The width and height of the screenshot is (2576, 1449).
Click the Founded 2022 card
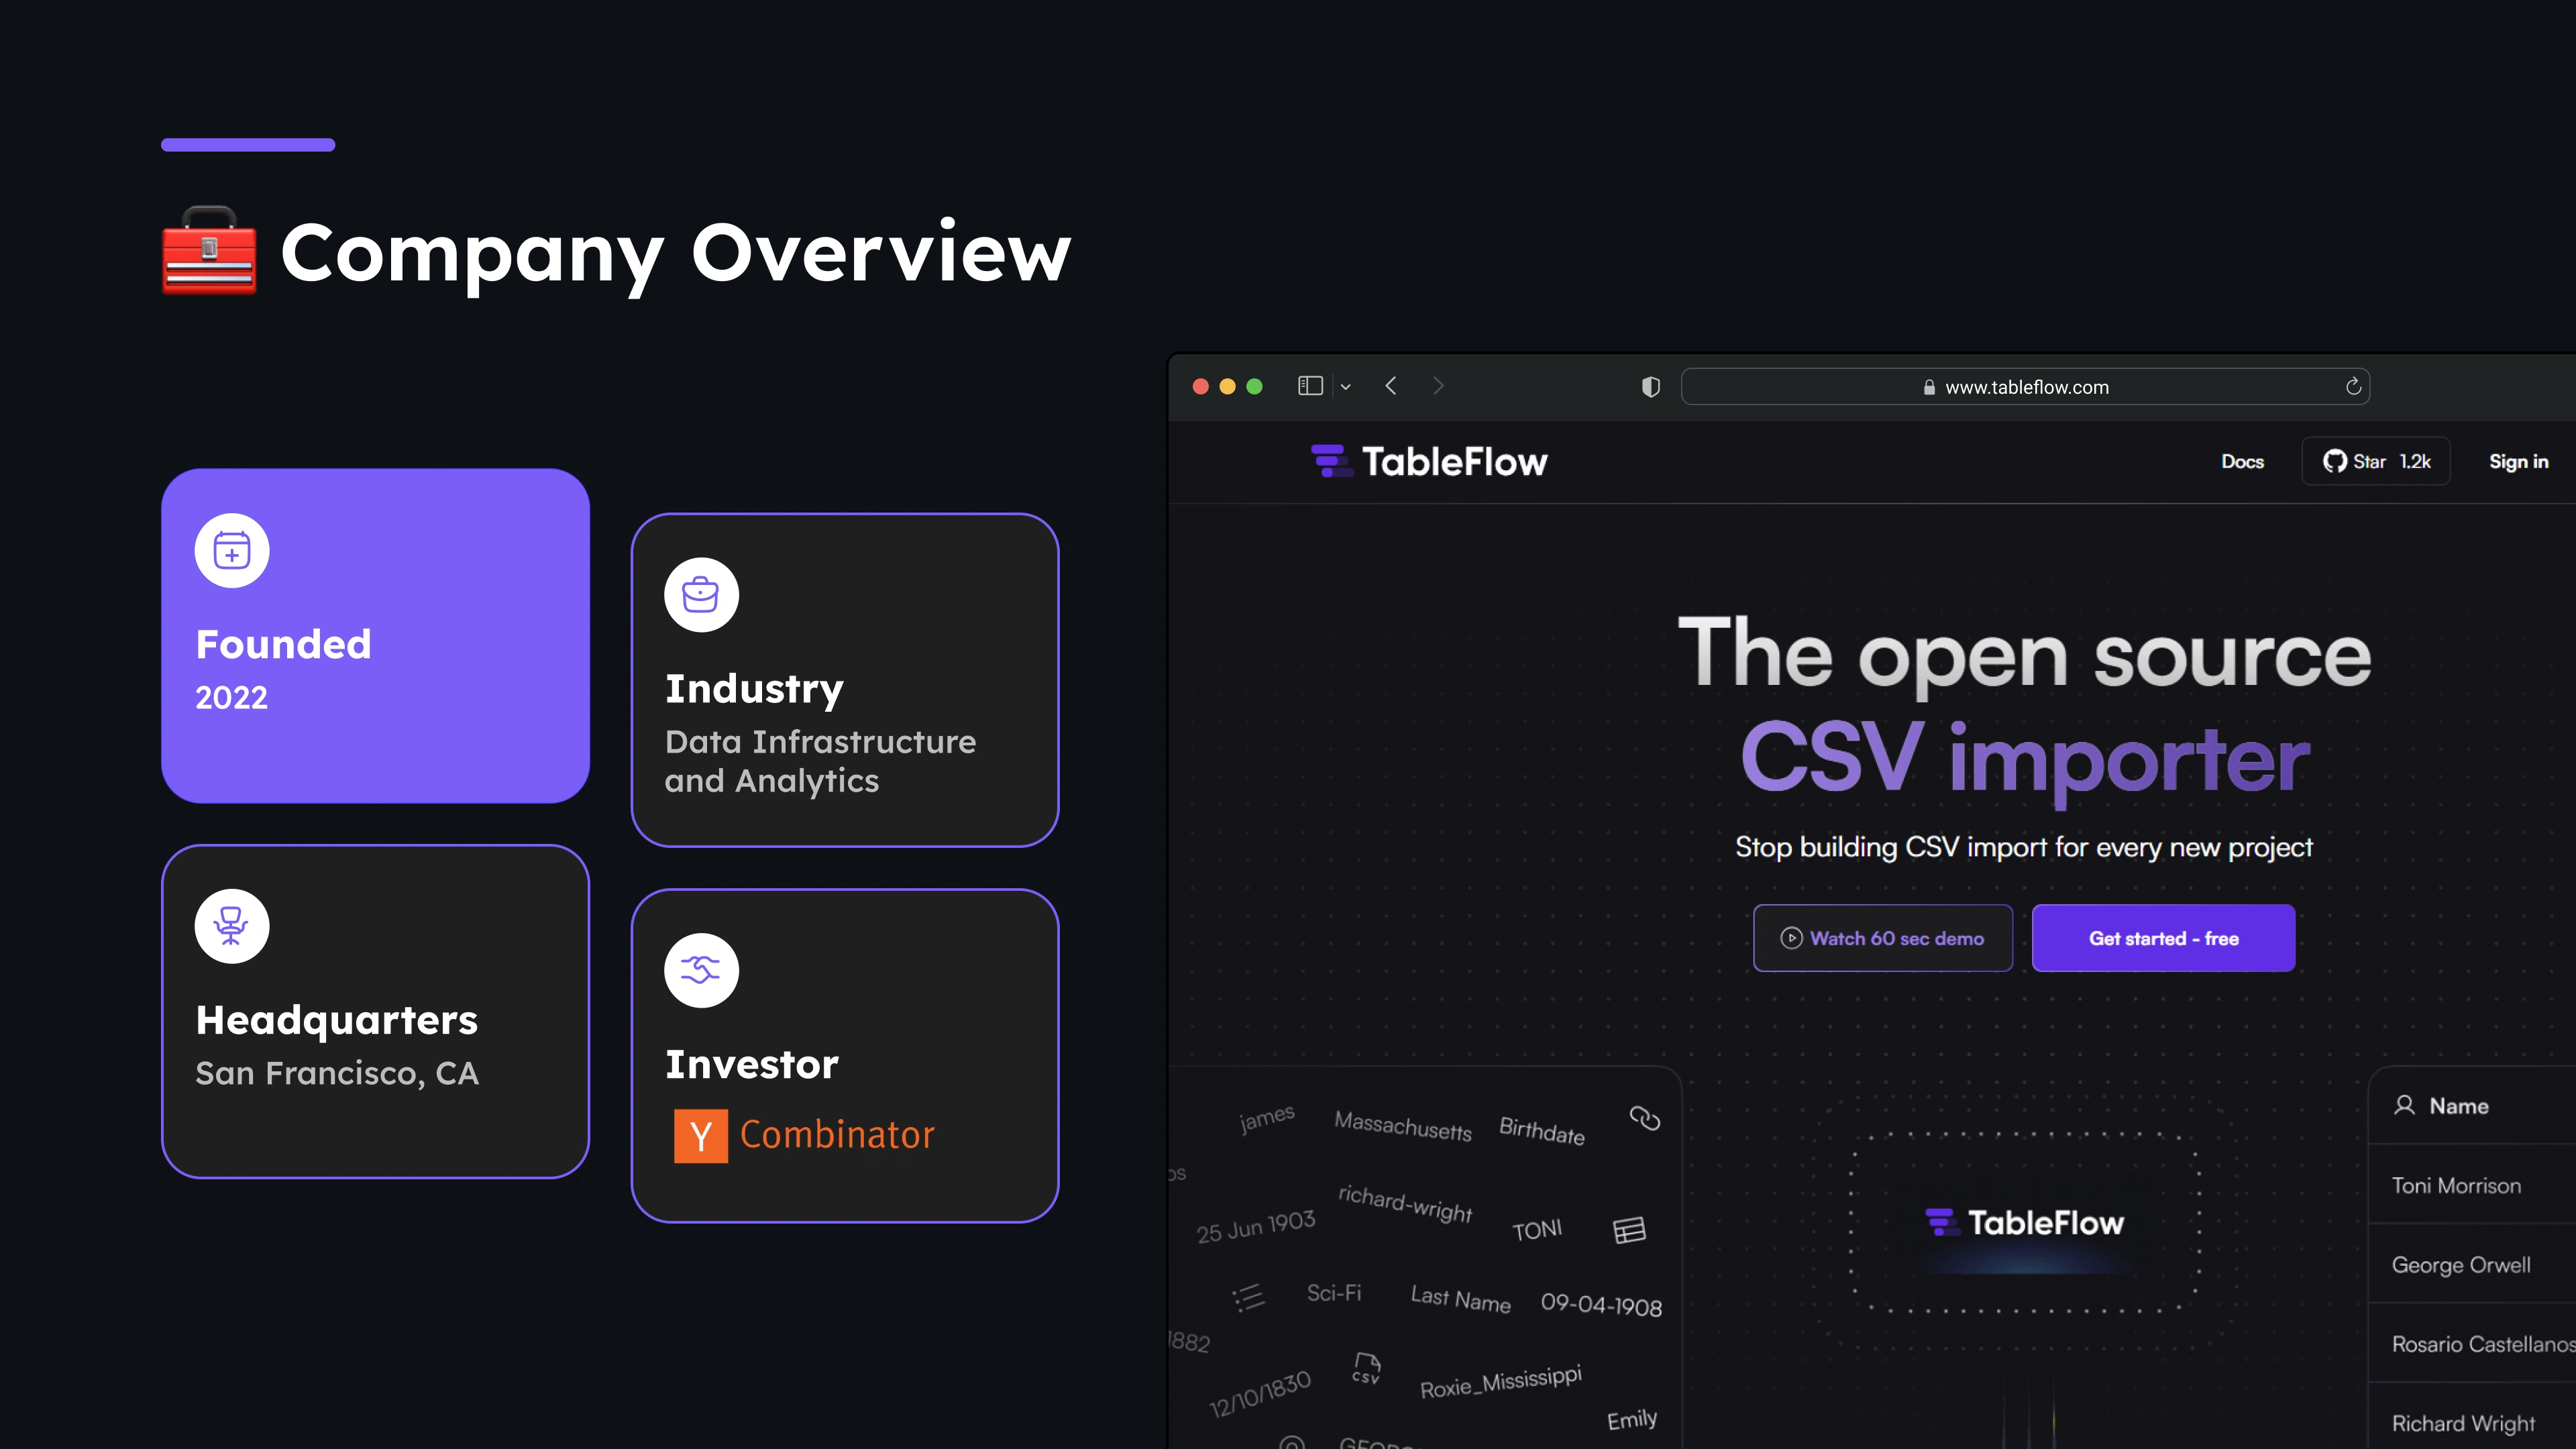(x=375, y=635)
